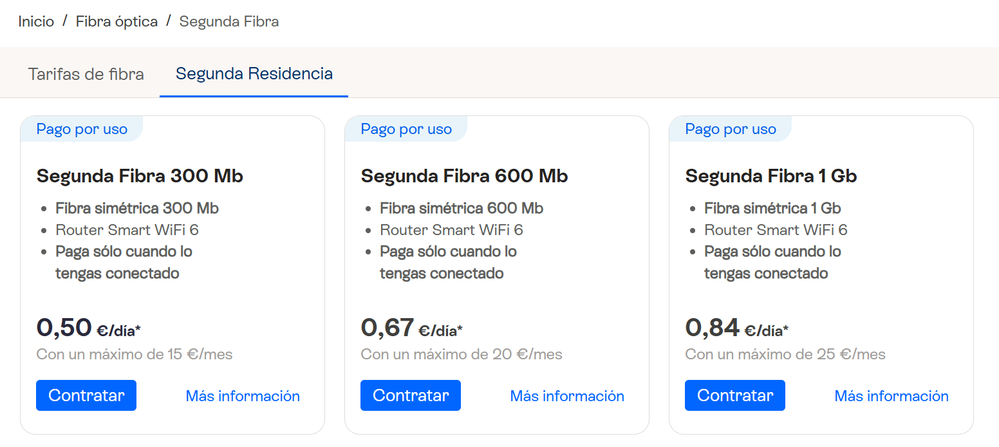Click the 0,50 €/día price
999x447 pixels.
(87, 328)
